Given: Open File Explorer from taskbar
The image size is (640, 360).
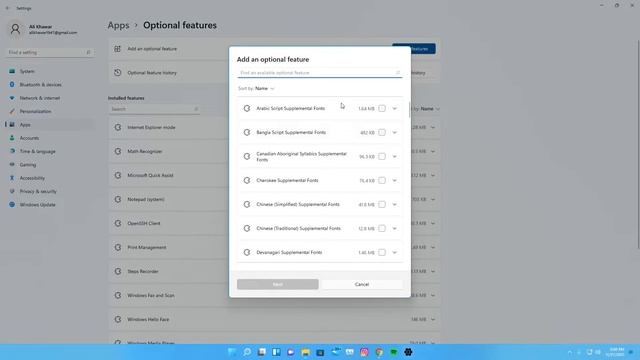Looking at the screenshot, I should coord(305,352).
